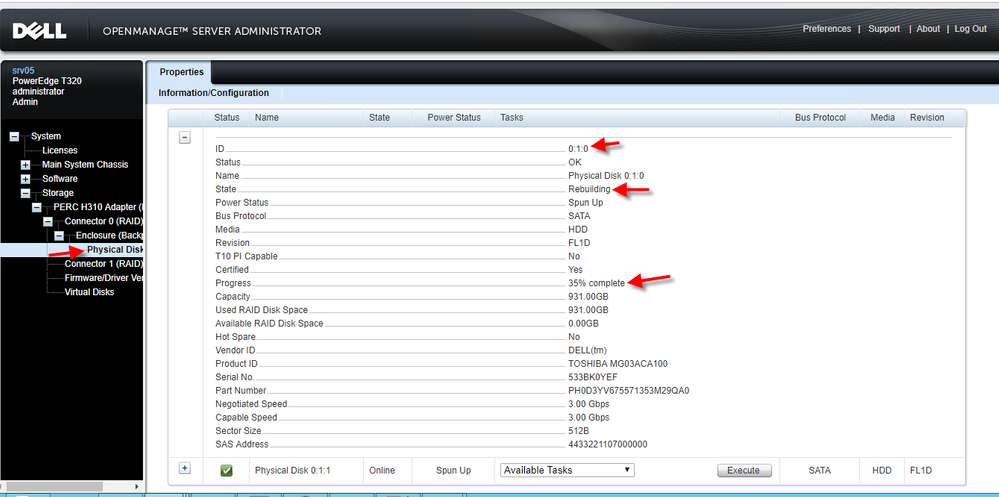Click the Online state of Physical Disk 0:1:1
This screenshot has width=999, height=497.
(x=382, y=470)
